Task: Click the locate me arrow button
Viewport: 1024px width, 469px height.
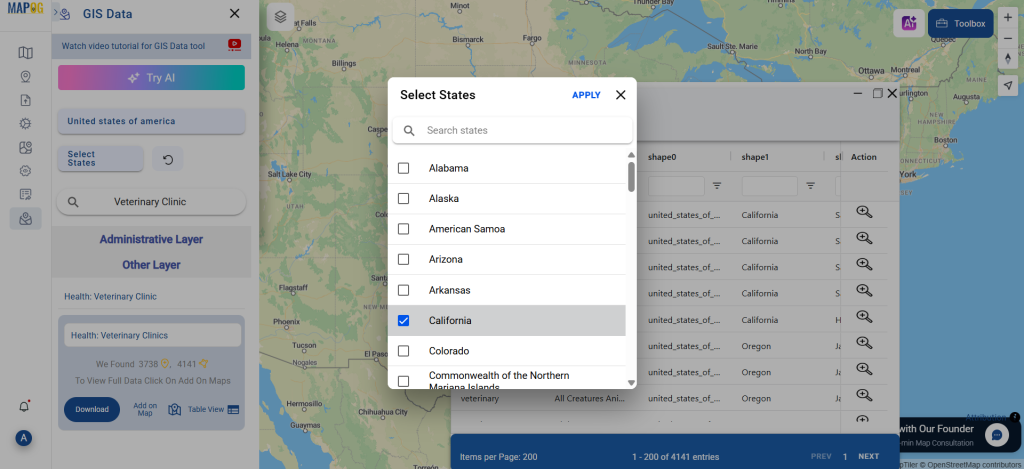Action: tap(1008, 85)
